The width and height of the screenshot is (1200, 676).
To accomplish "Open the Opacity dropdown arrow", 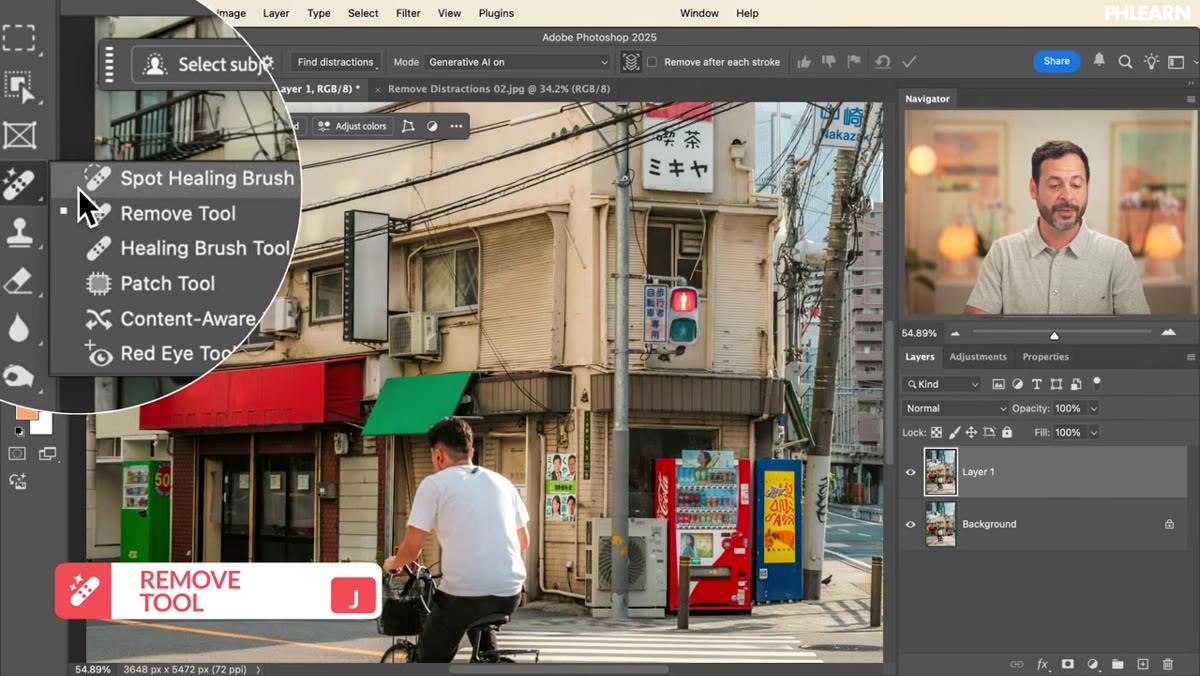I will tap(1093, 408).
